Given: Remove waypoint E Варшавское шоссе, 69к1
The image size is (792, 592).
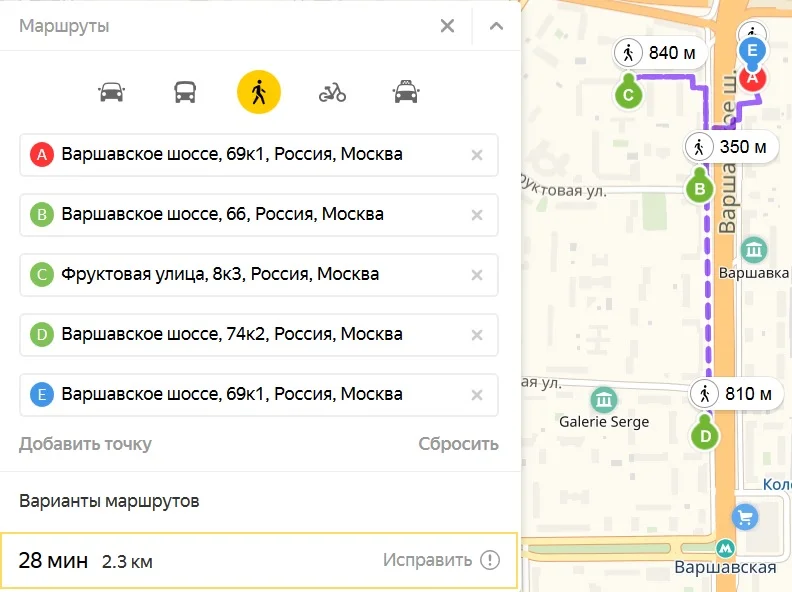Looking at the screenshot, I should pos(477,395).
